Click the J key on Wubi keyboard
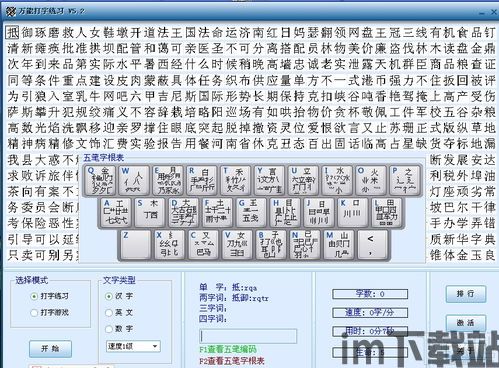Image resolution: width=499 pixels, height=368 pixels. tap(319, 213)
